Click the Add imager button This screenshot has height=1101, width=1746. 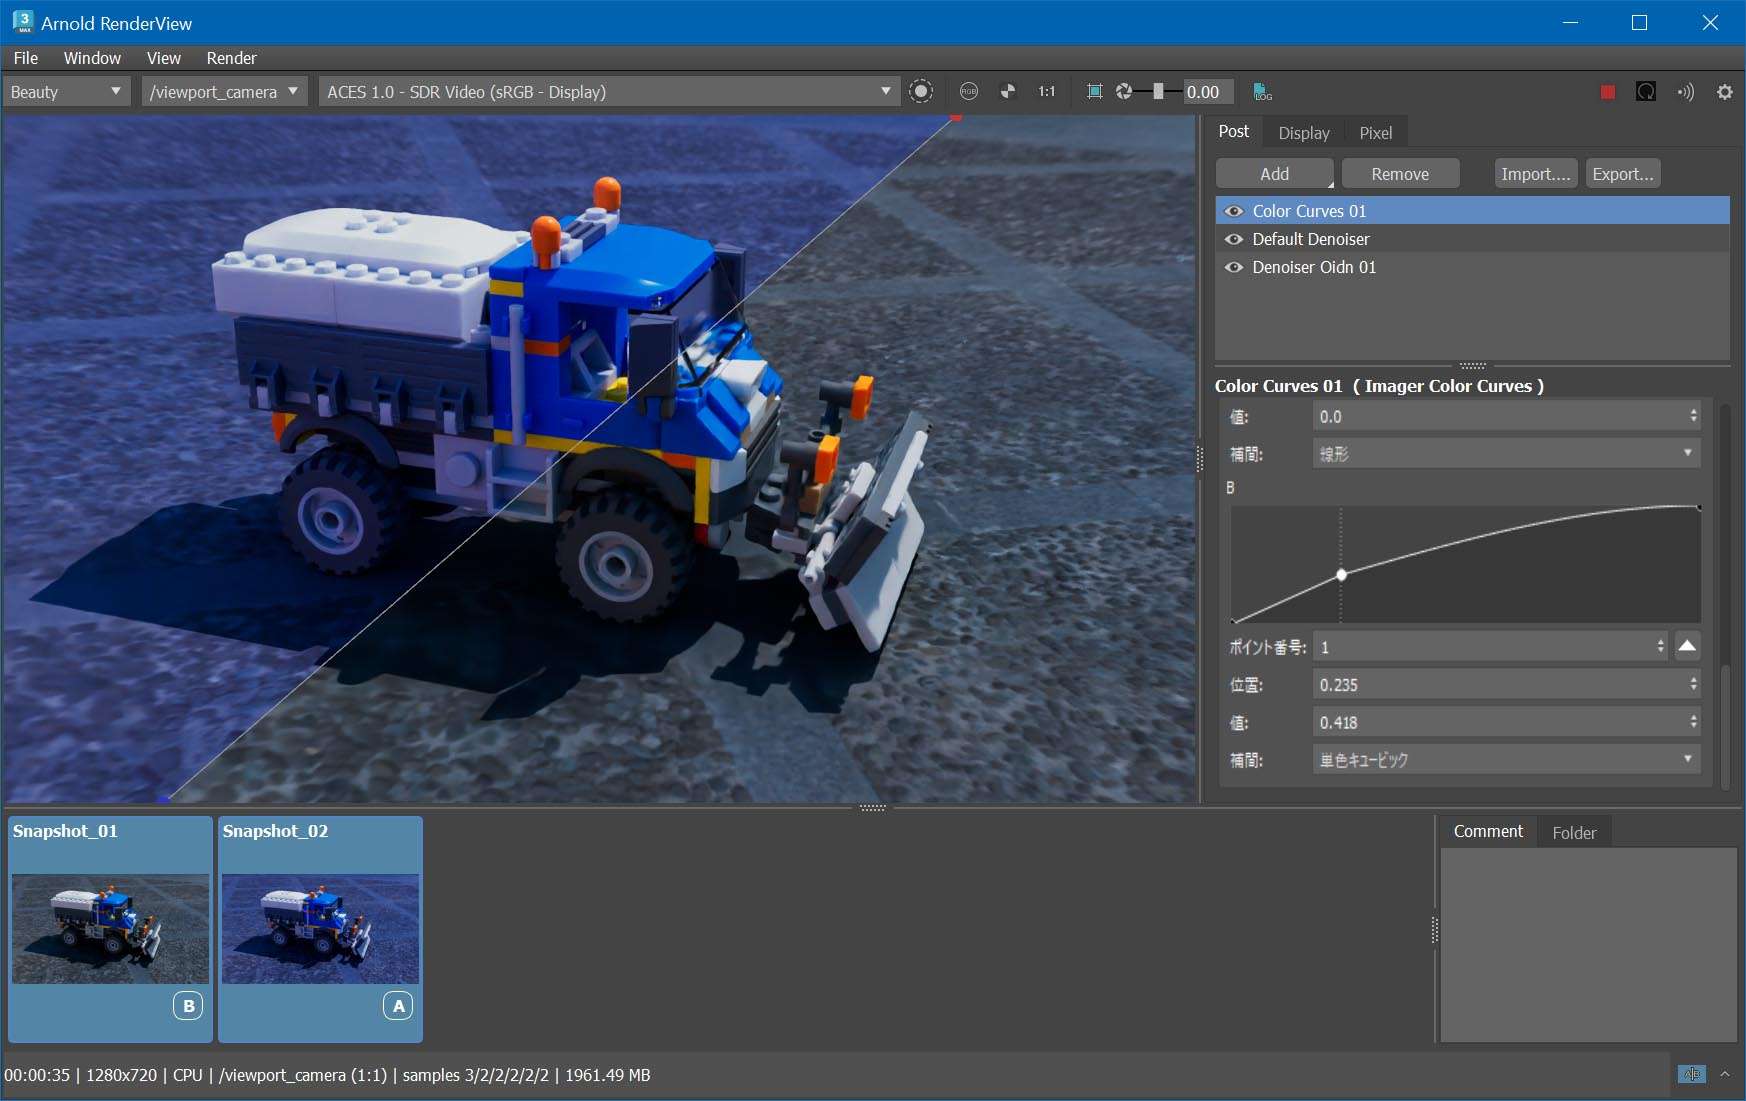pyautogui.click(x=1274, y=174)
